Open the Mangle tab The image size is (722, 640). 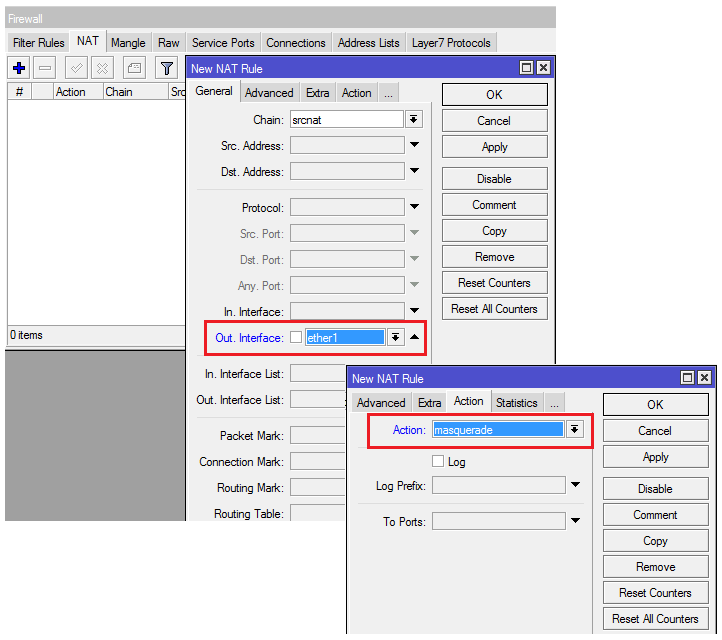(128, 43)
